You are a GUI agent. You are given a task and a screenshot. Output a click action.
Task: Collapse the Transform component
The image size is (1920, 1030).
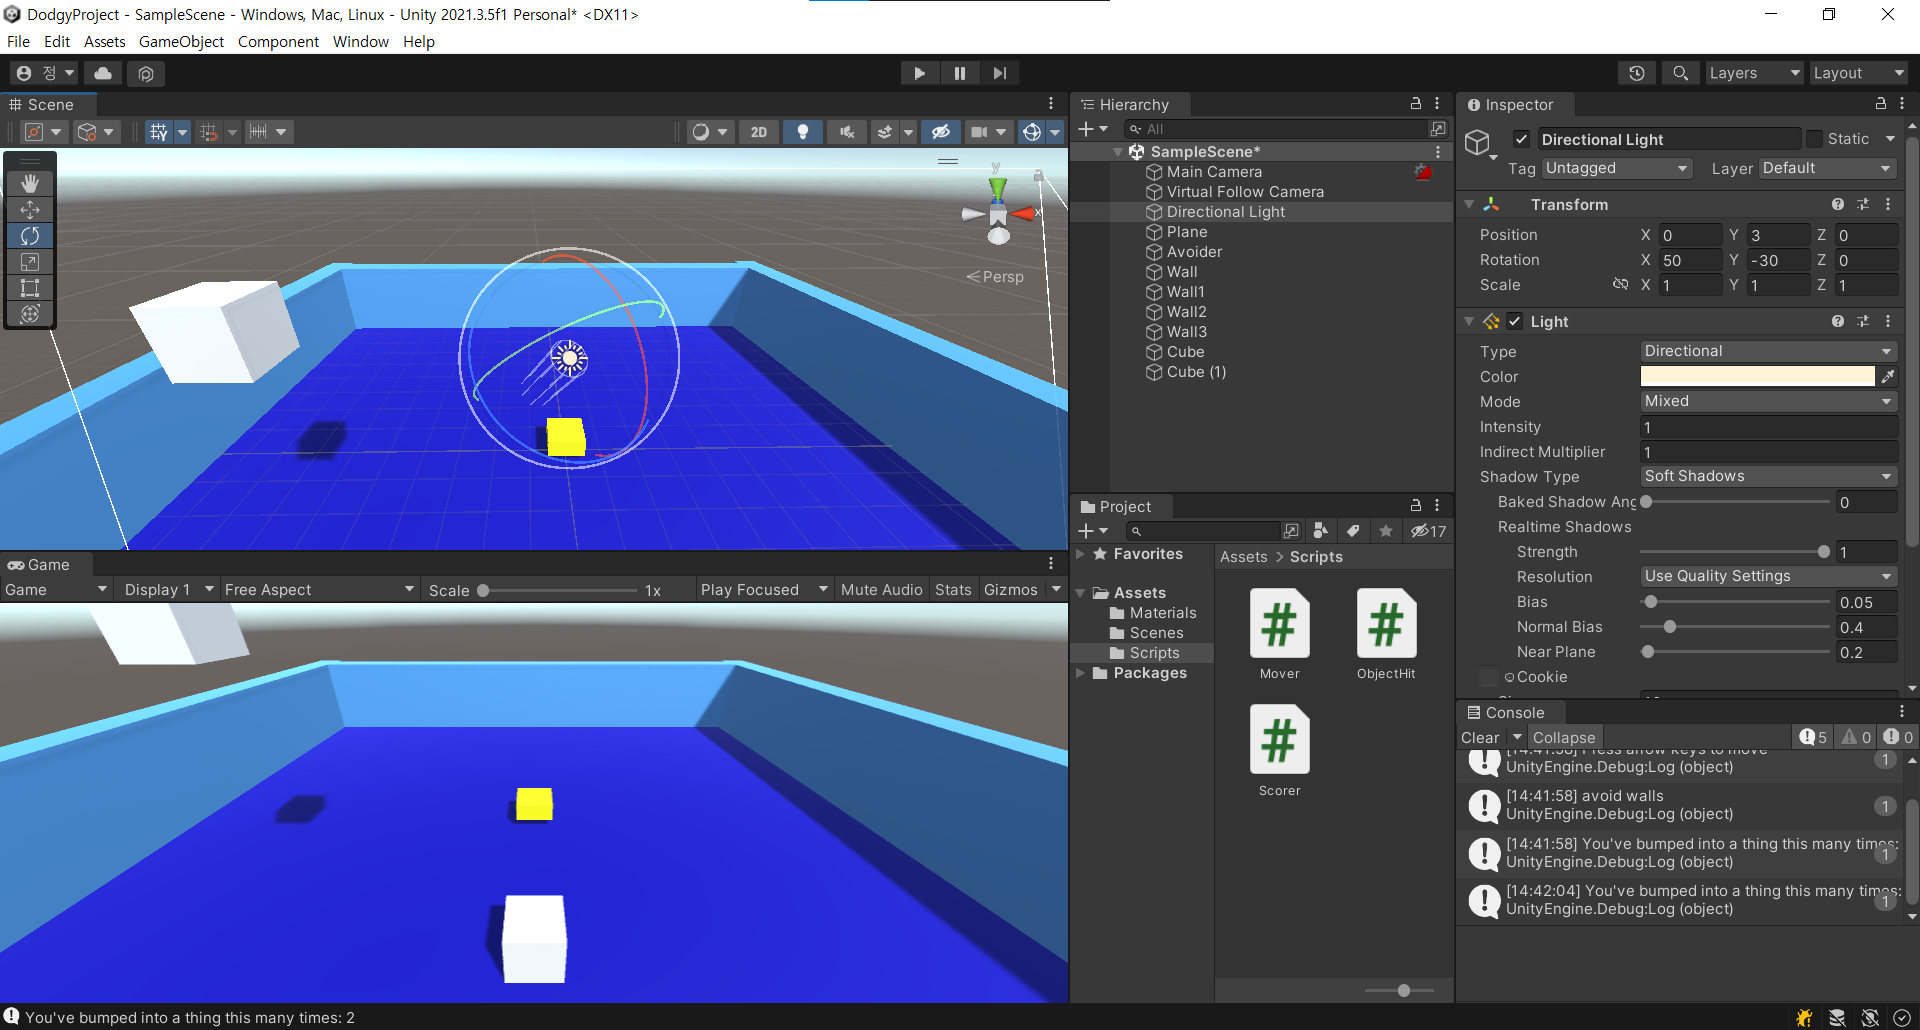click(1469, 204)
